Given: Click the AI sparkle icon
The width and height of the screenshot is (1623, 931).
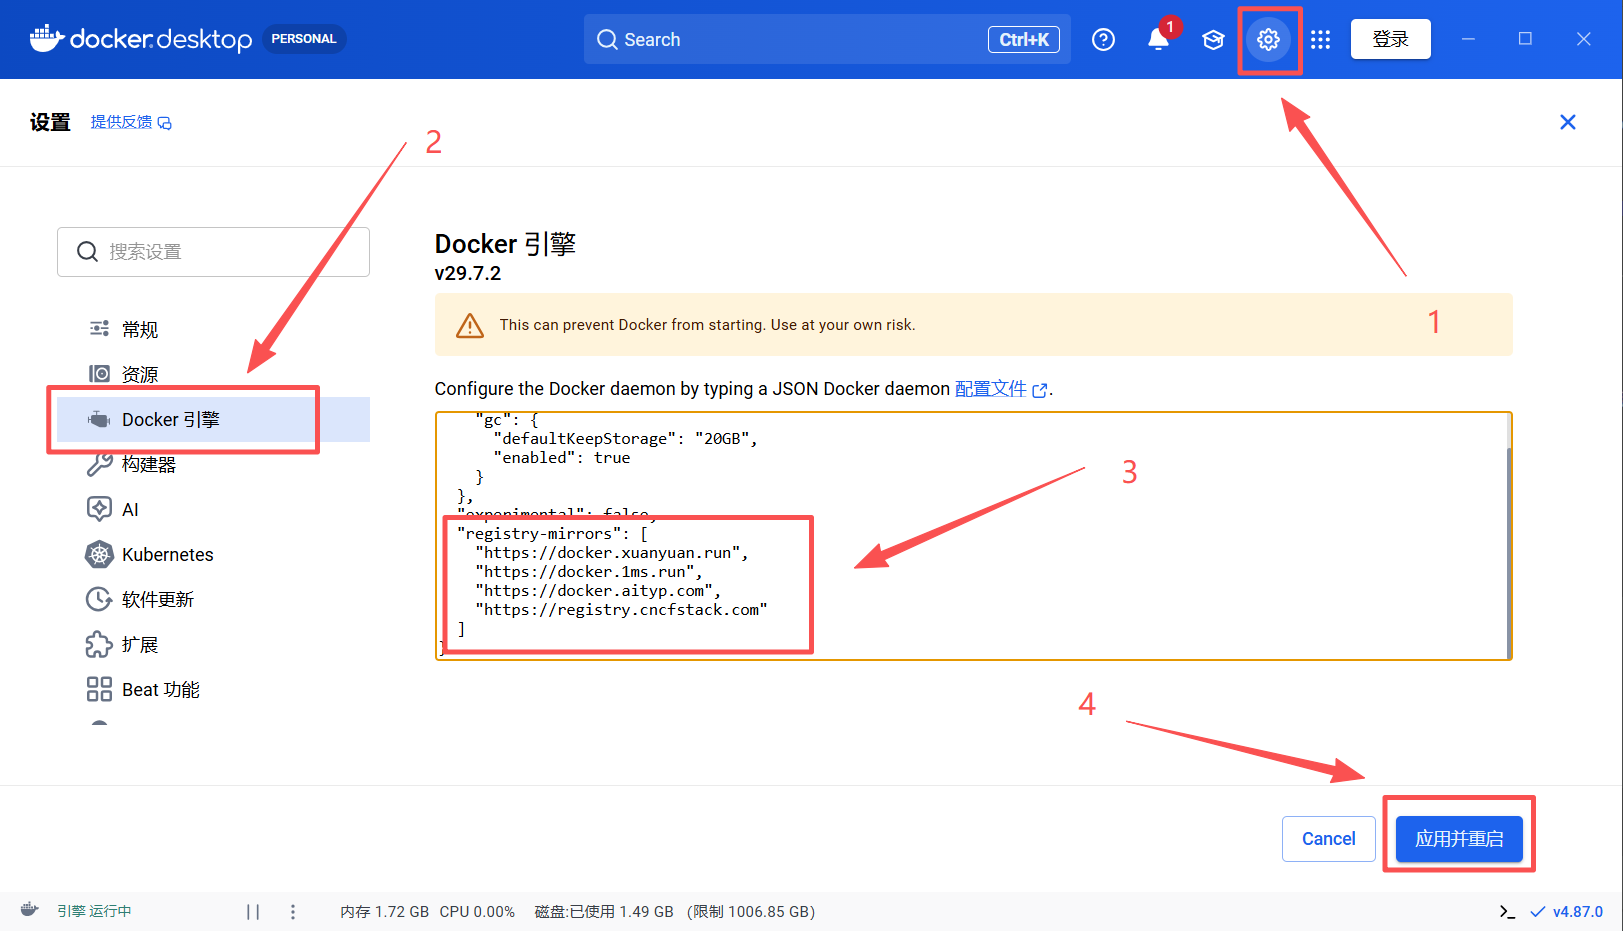Looking at the screenshot, I should pyautogui.click(x=99, y=509).
